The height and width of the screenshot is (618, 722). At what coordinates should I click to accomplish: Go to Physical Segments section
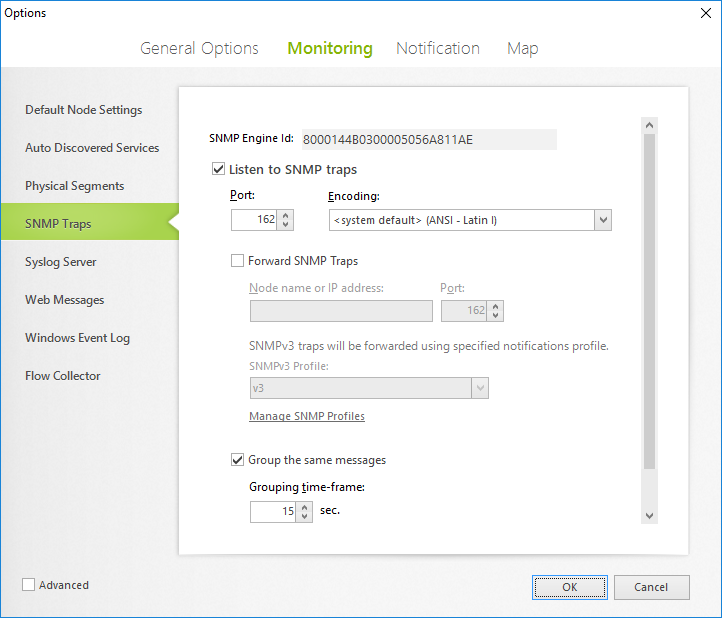pos(75,186)
